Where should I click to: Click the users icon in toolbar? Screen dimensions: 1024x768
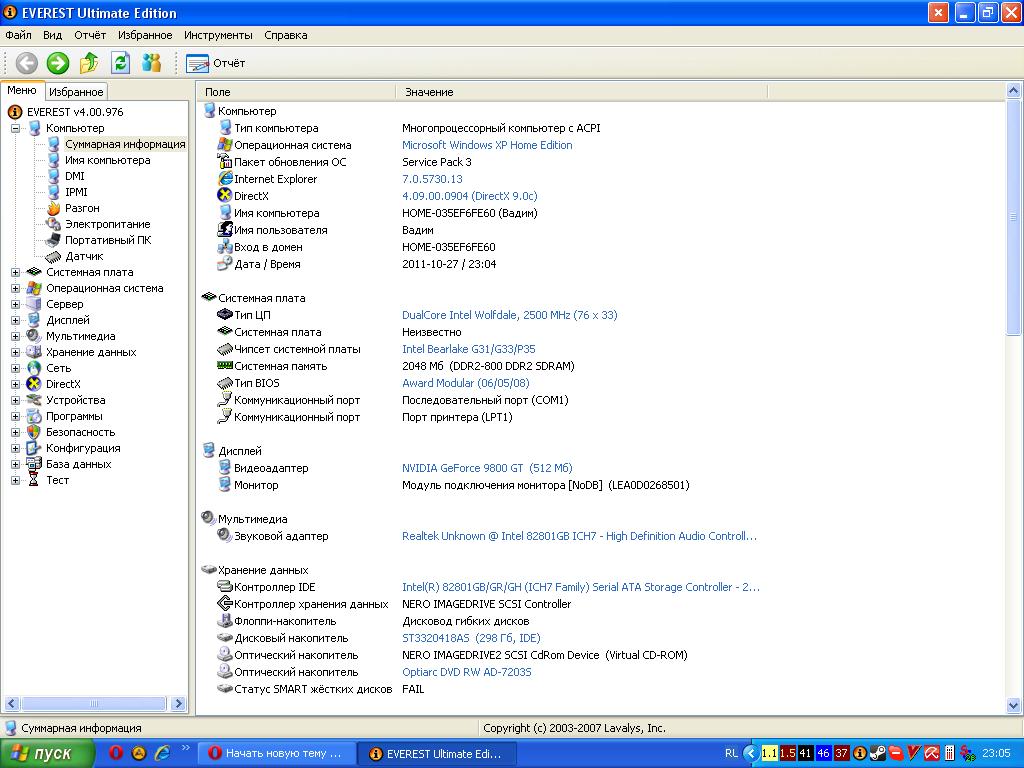[152, 63]
